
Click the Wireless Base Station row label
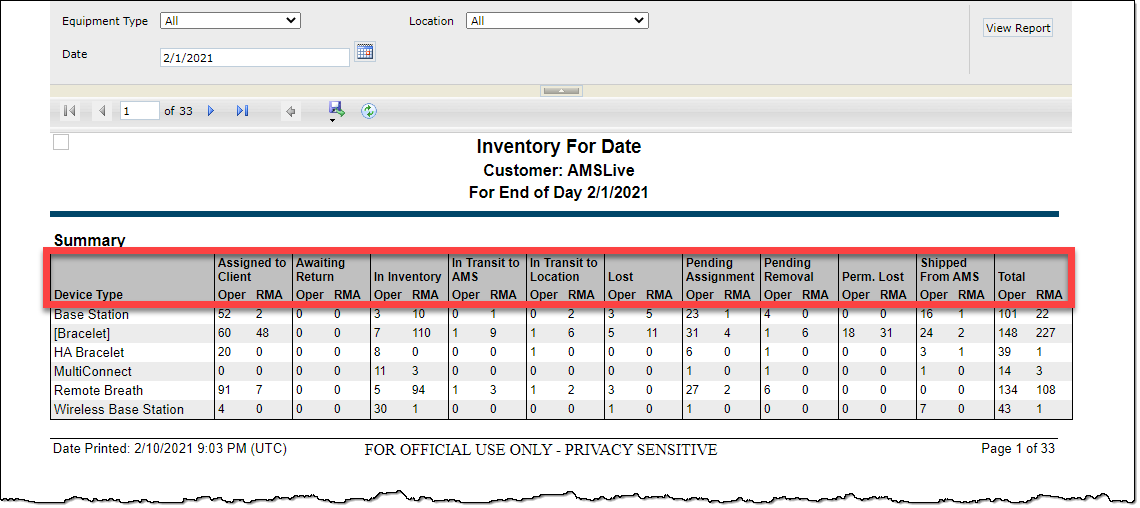point(118,409)
